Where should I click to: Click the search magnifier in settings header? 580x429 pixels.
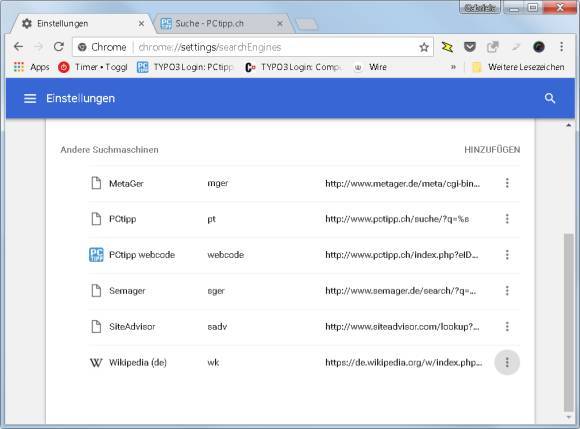[x=550, y=98]
